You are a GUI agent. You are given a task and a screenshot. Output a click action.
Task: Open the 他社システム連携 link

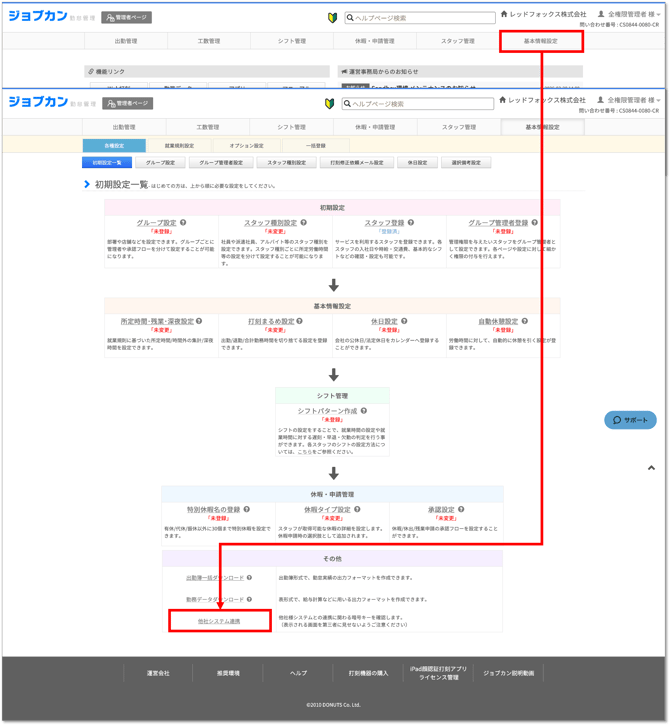(x=219, y=621)
